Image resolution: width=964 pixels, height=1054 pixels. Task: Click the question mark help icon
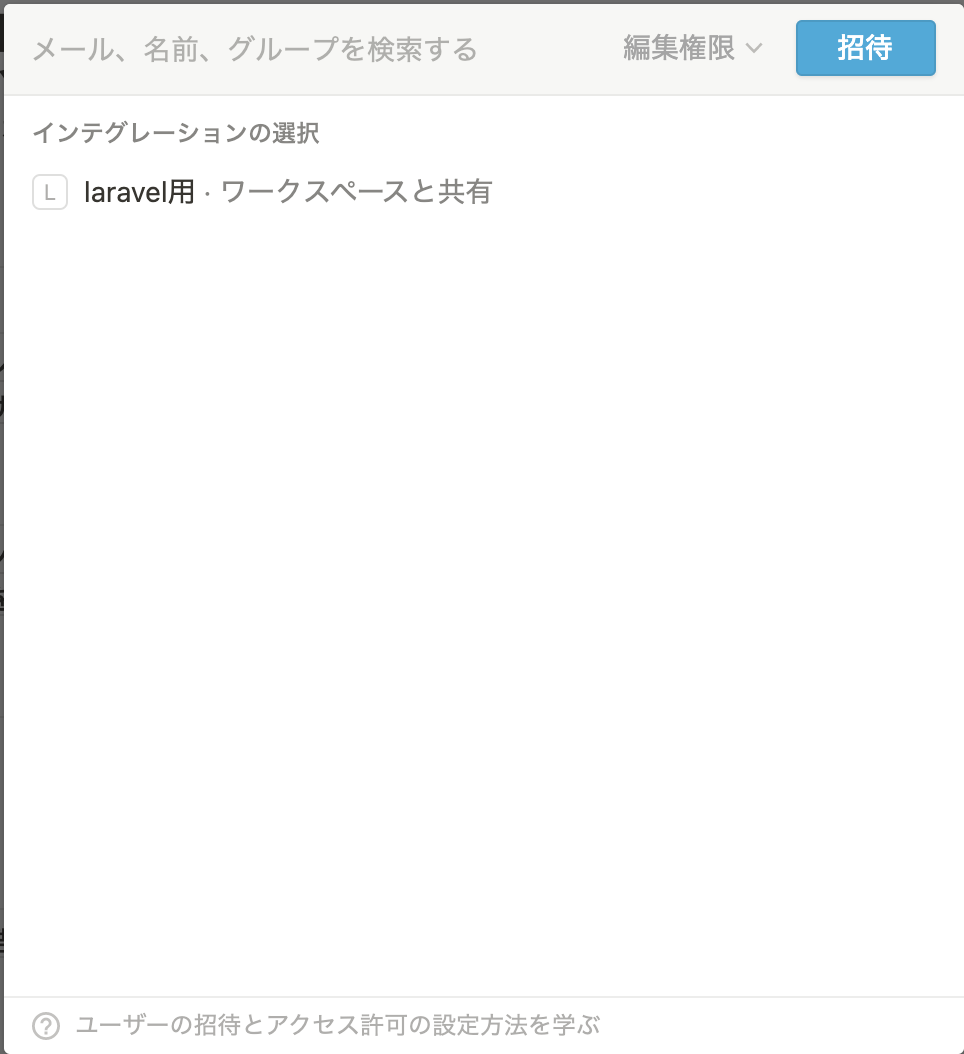(46, 1026)
